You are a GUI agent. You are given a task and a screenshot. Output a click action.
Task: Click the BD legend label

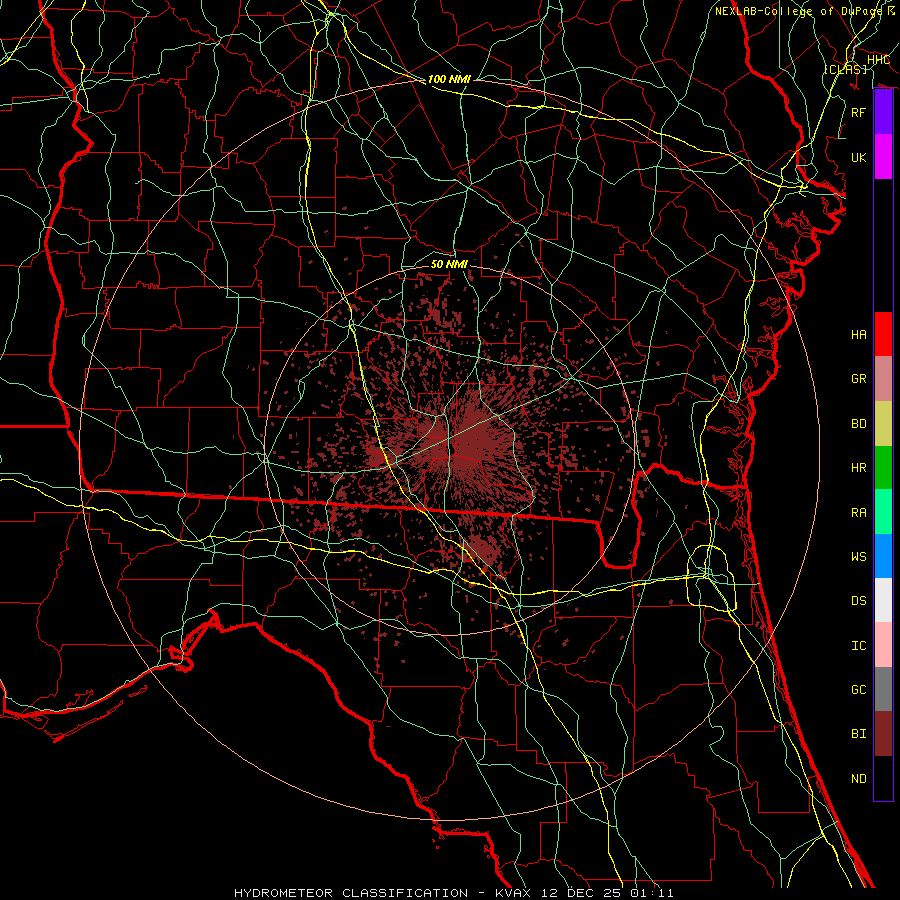point(859,424)
